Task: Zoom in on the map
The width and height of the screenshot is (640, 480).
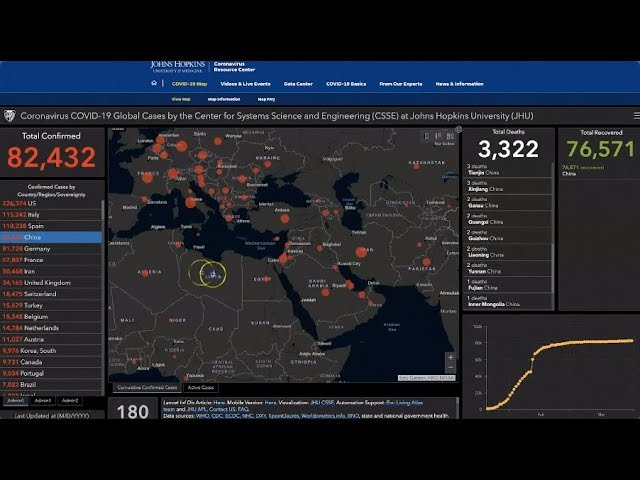Action: [451, 358]
